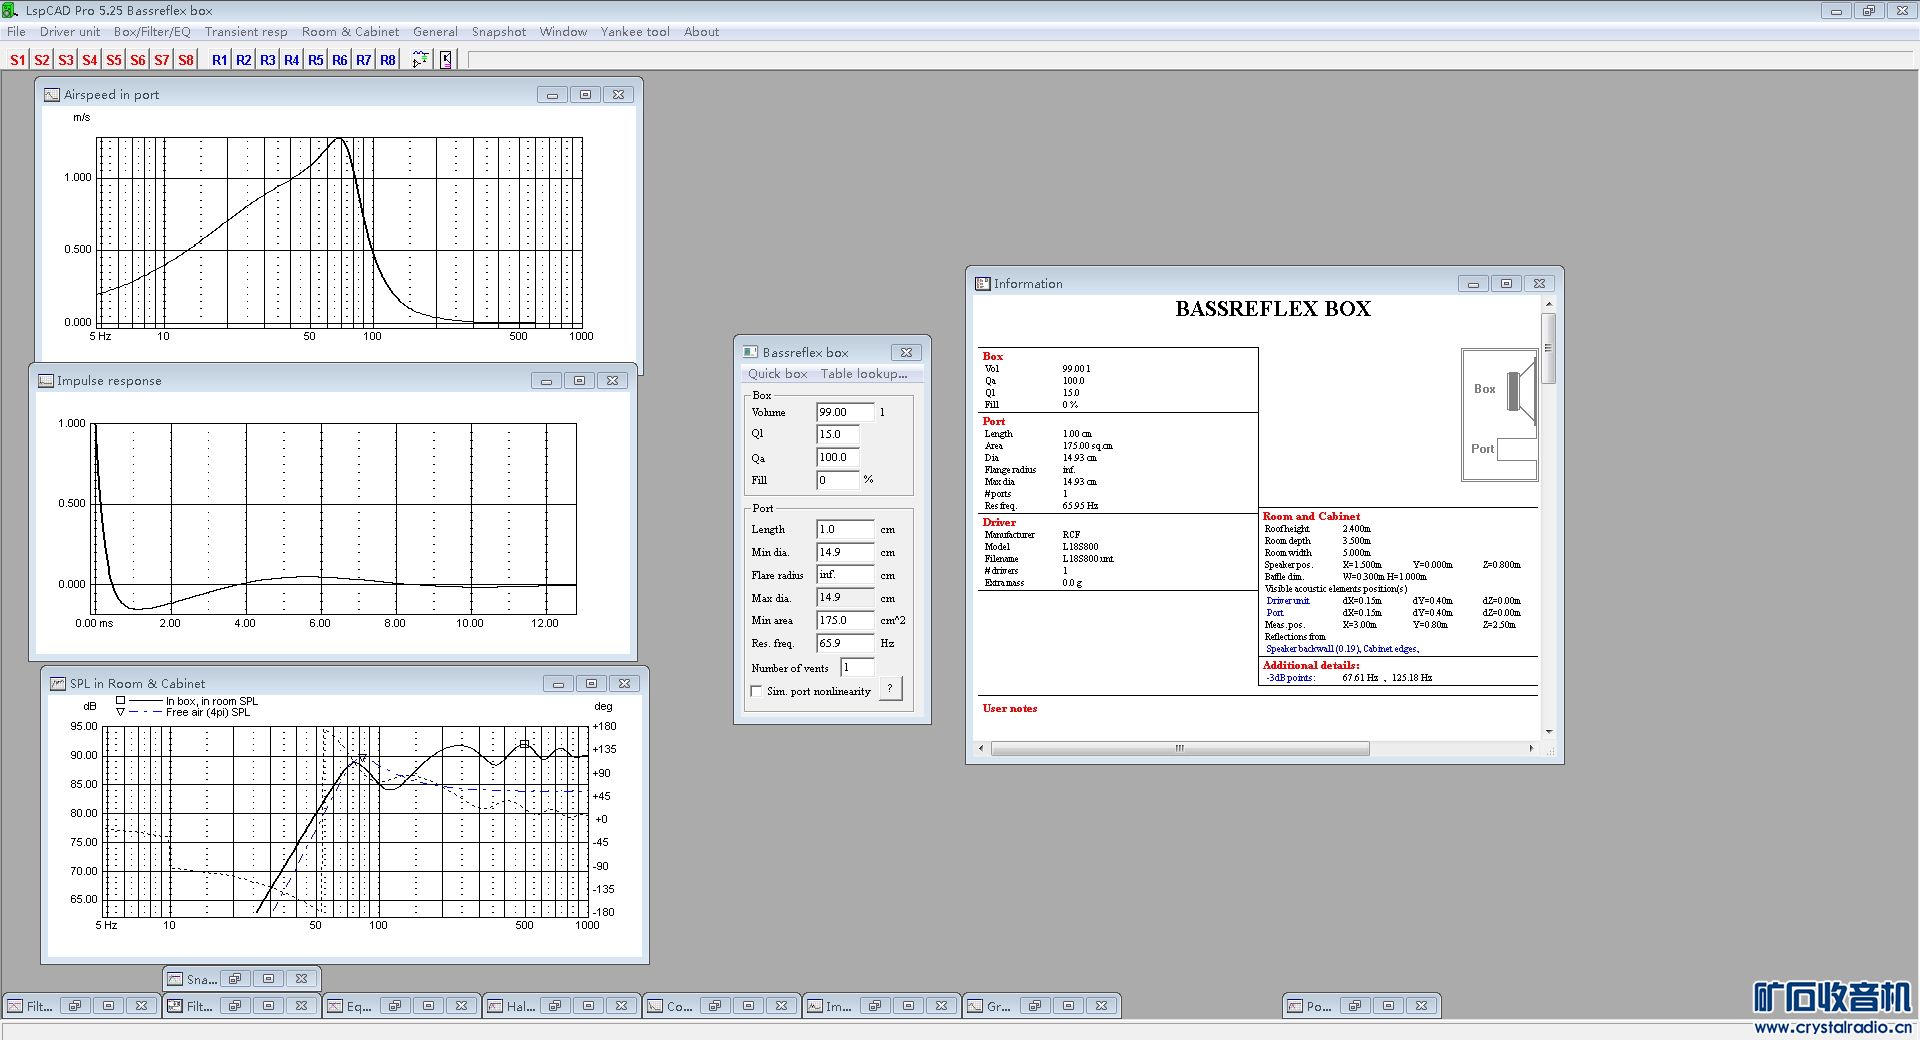This screenshot has height=1040, width=1920.
Task: Click the box Volume input field
Action: click(x=844, y=412)
